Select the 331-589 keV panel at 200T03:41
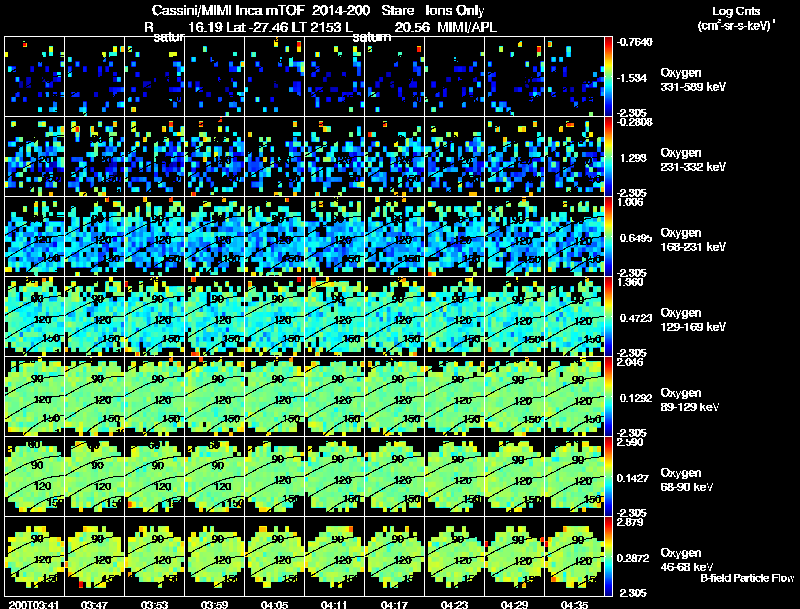Image resolution: width=800 pixels, height=609 pixels. [35, 77]
